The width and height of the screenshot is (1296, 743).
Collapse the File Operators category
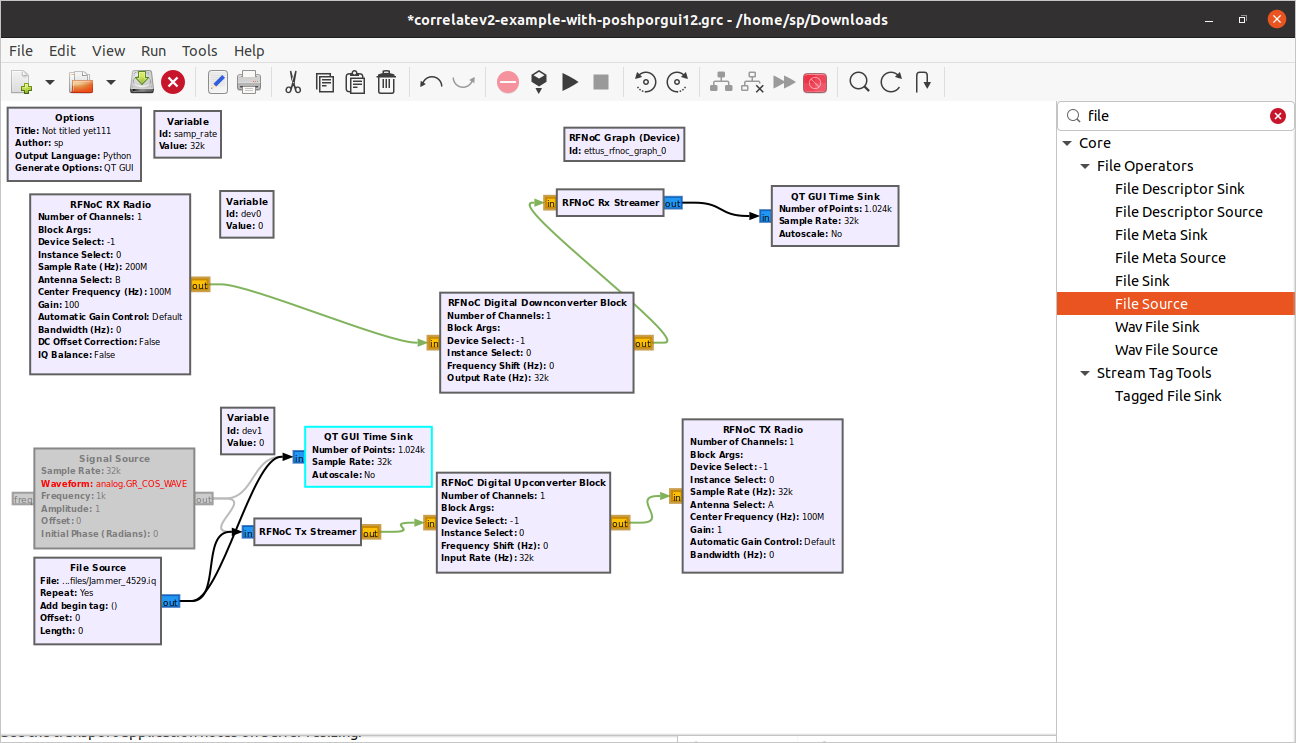click(x=1085, y=166)
